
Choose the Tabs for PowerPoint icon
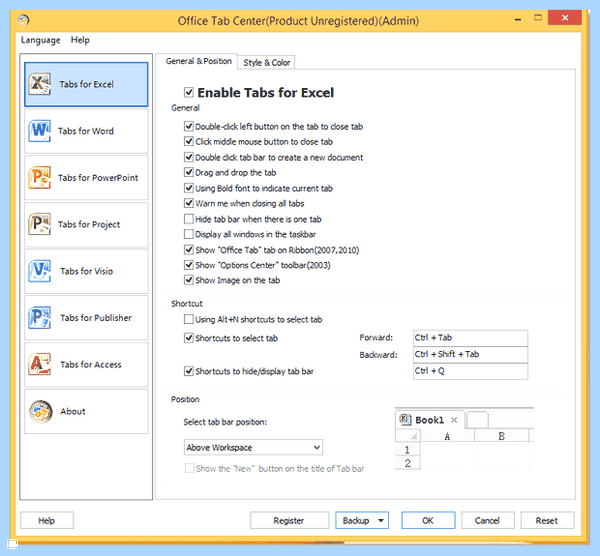(x=40, y=178)
